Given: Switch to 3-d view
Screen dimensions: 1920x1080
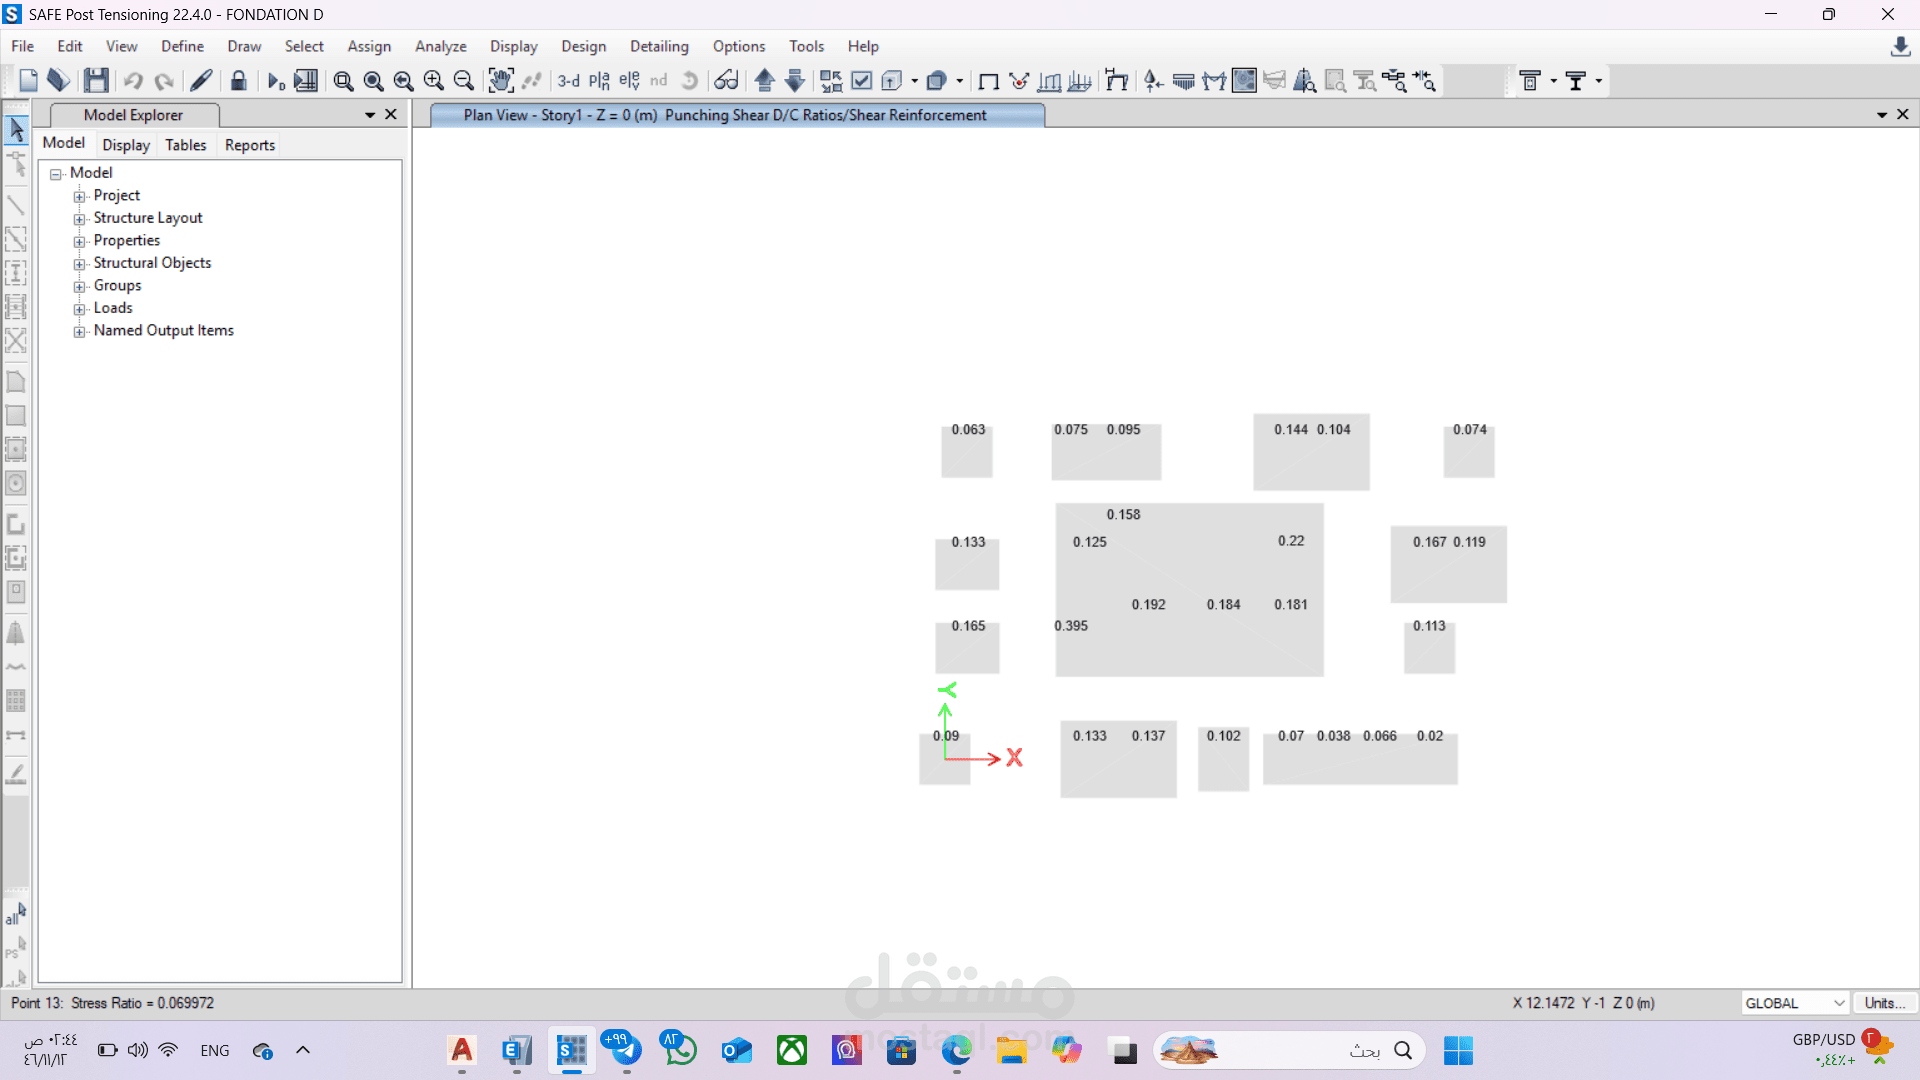Looking at the screenshot, I should coord(568,81).
